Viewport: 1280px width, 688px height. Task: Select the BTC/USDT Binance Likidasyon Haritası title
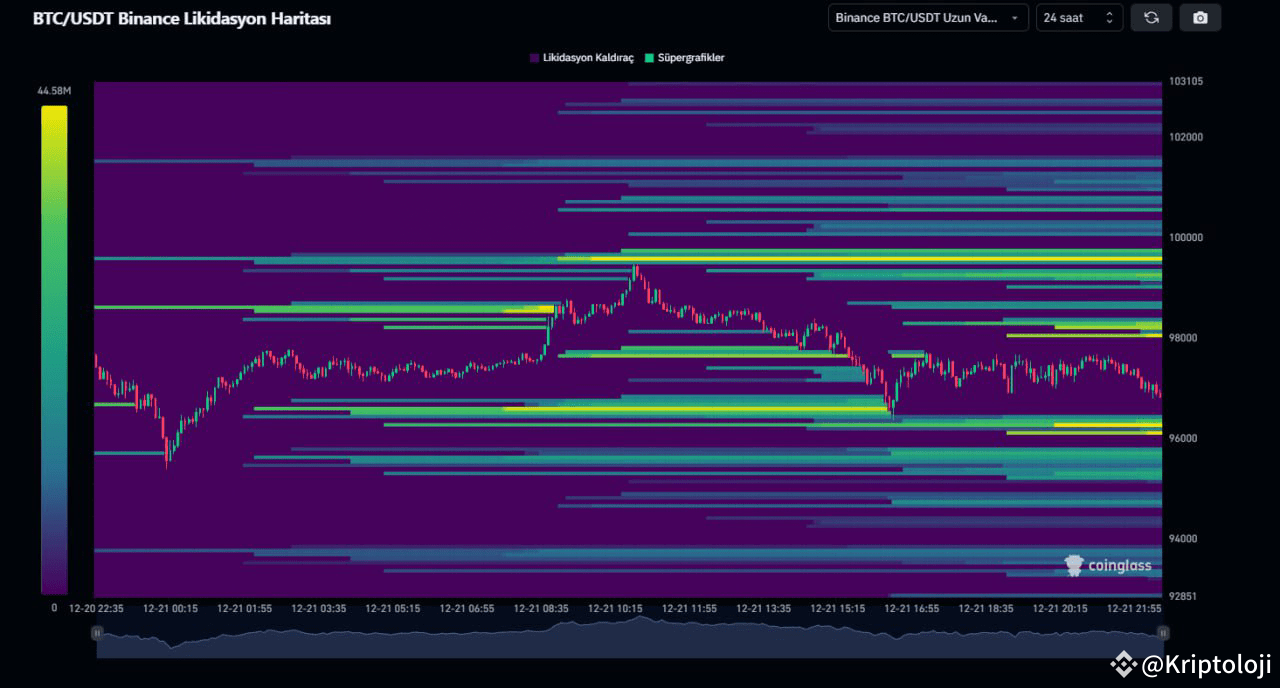[180, 18]
